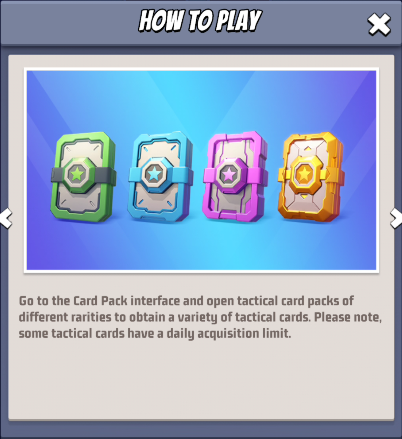
Task: Click the HOW TO PLAY title
Action: point(200,21)
